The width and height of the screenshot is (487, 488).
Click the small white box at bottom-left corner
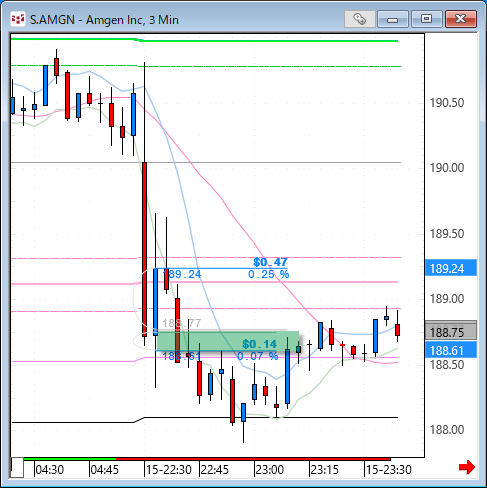click(18, 468)
